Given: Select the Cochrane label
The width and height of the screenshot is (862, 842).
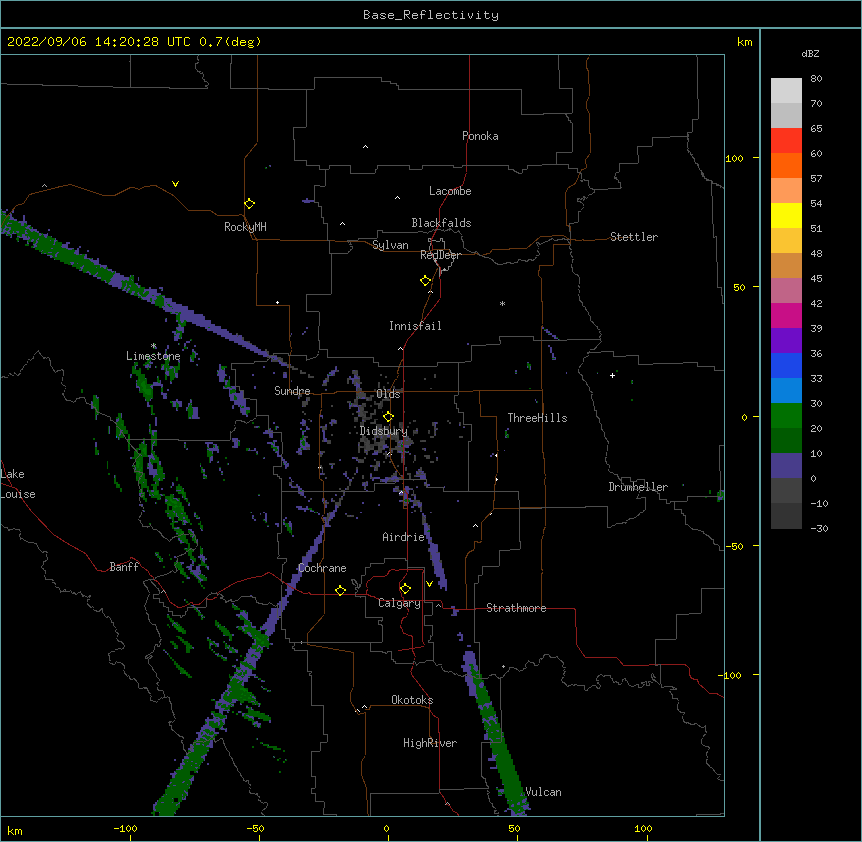Looking at the screenshot, I should (322, 568).
